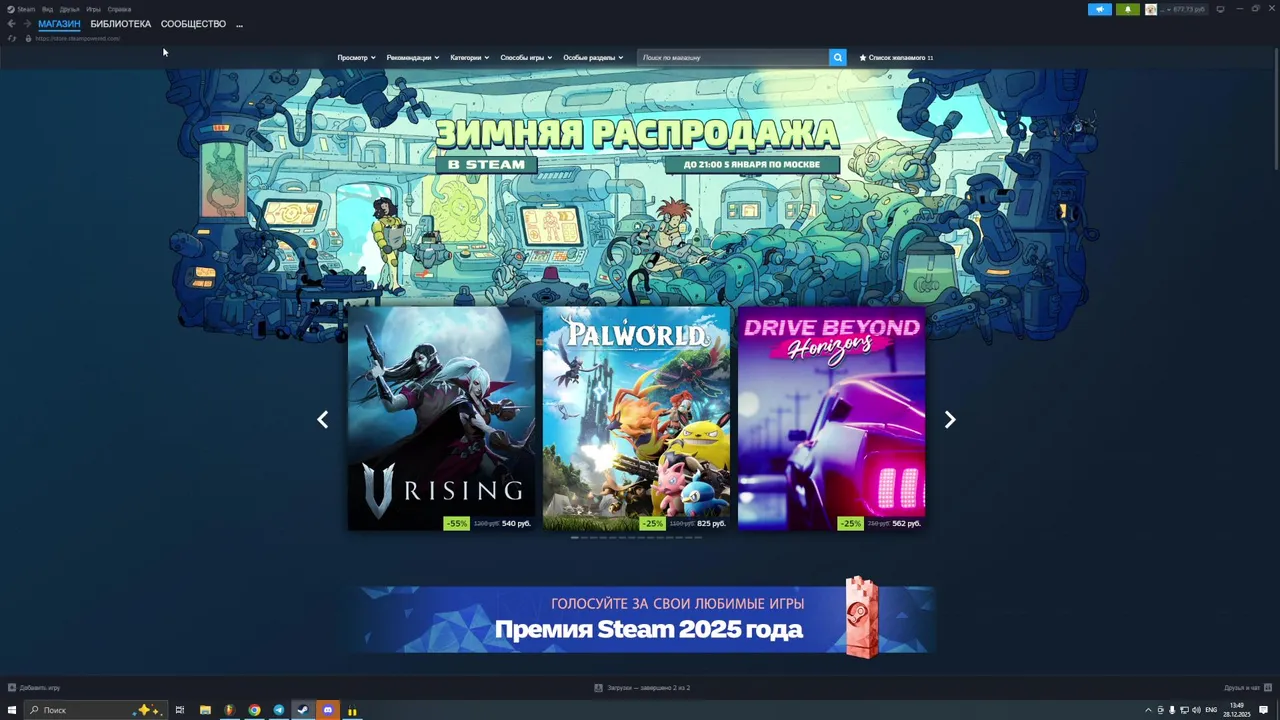Screen dimensions: 1280x720
Task: Click the page vertical scrollbar
Action: [1275, 110]
